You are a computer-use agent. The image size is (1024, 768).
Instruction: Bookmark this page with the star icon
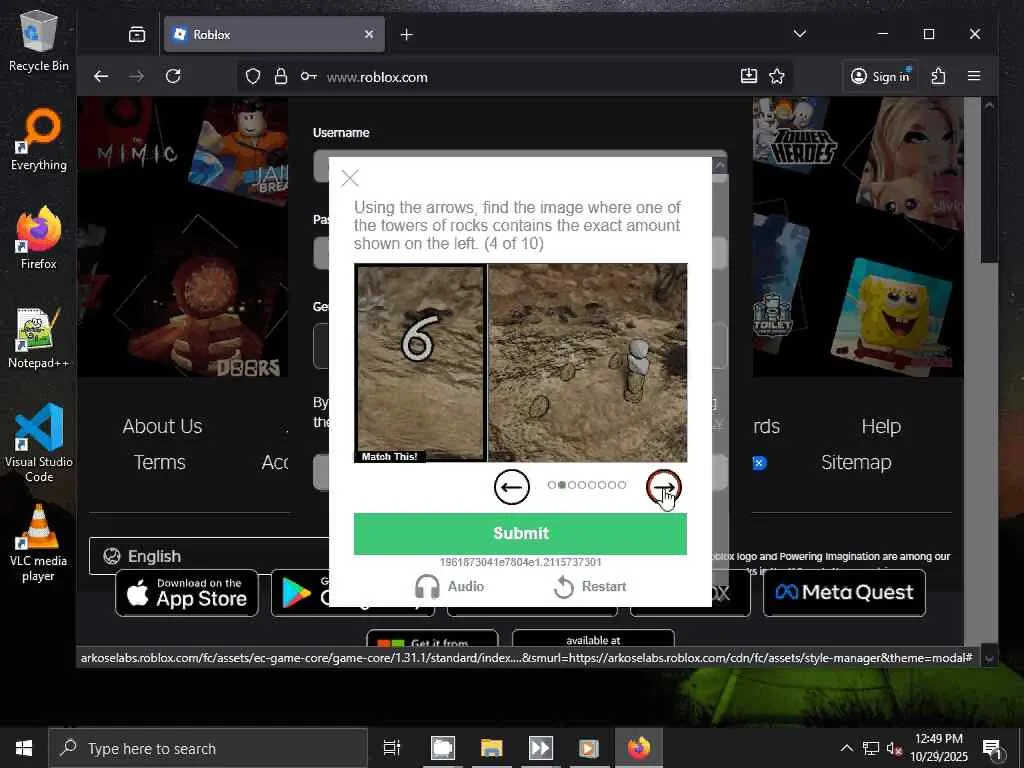[776, 76]
